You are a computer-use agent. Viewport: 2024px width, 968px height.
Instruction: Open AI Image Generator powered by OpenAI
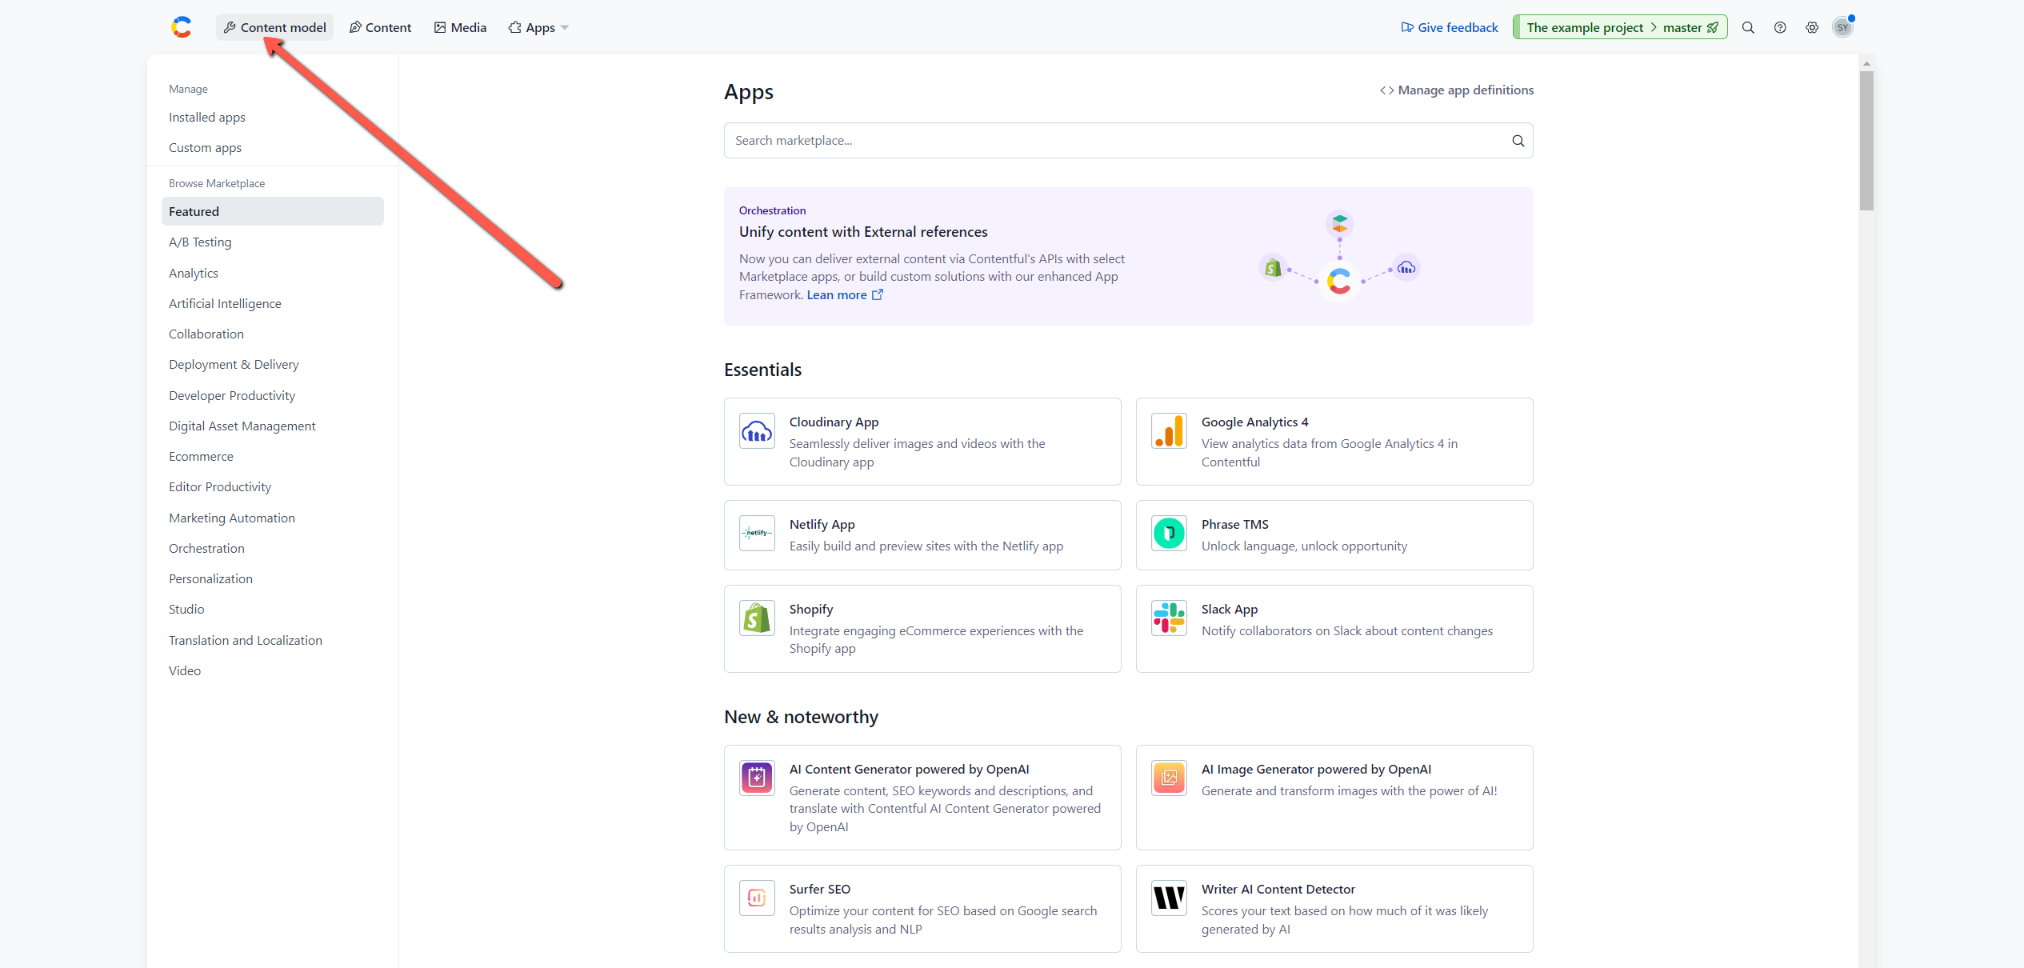(x=1316, y=769)
